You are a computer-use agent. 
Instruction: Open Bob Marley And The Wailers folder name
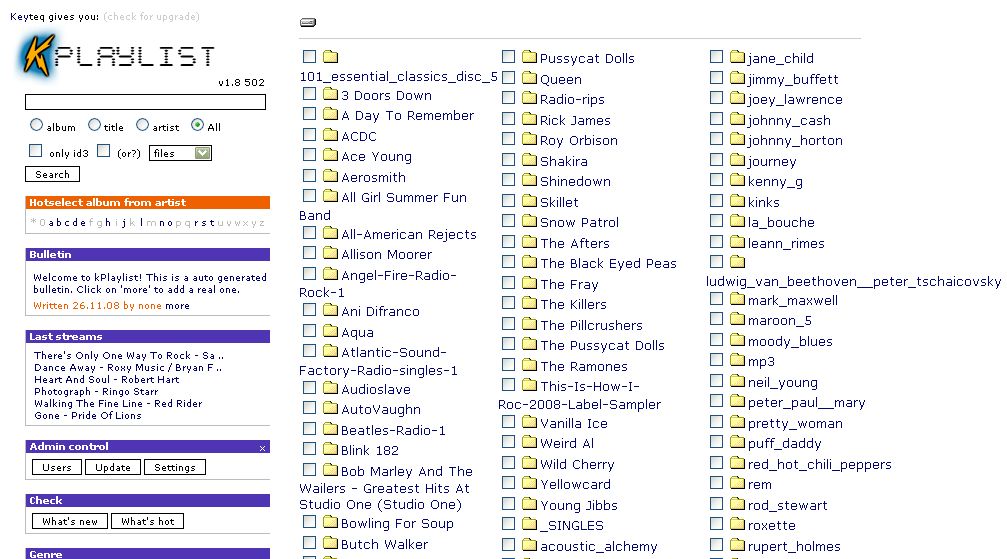(x=385, y=488)
